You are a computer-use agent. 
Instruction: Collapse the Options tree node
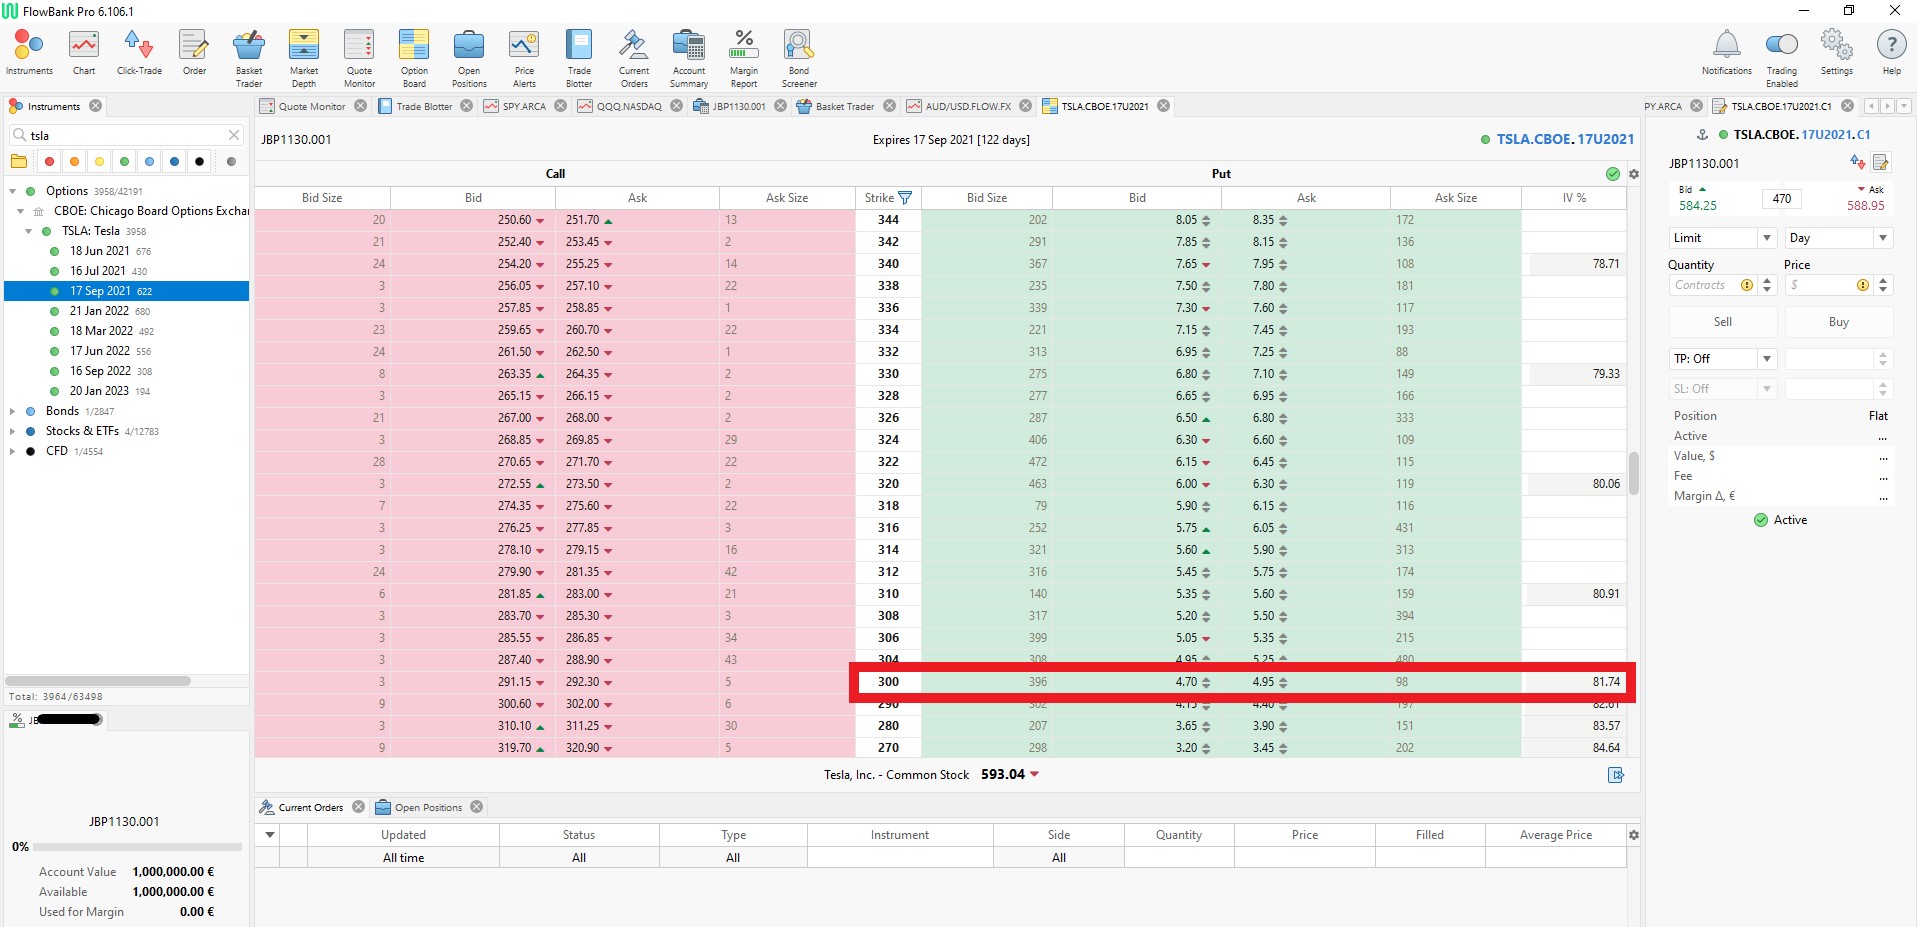(x=12, y=191)
